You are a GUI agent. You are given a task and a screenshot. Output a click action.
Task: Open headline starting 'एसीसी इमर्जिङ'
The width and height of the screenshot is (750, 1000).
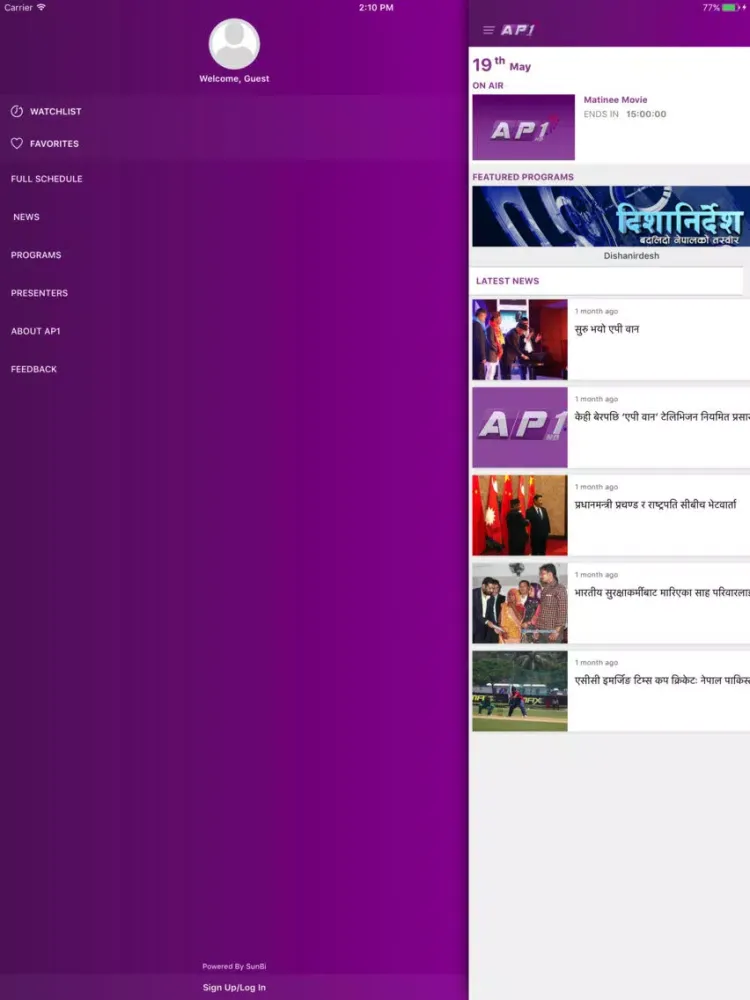pyautogui.click(x=662, y=680)
